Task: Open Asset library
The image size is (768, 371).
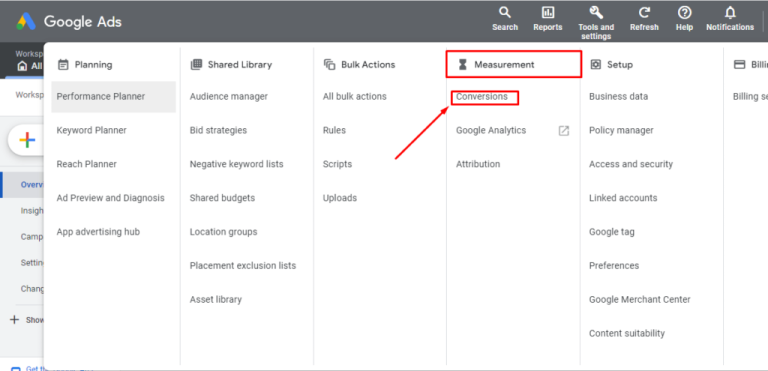Action: 216,299
